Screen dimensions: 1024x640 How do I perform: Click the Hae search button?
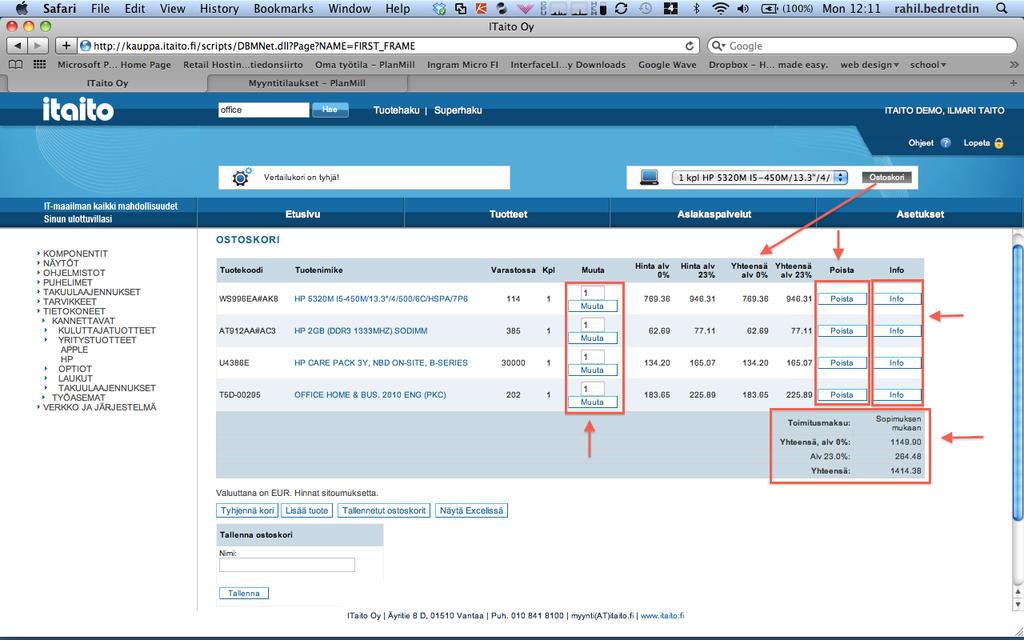(330, 110)
